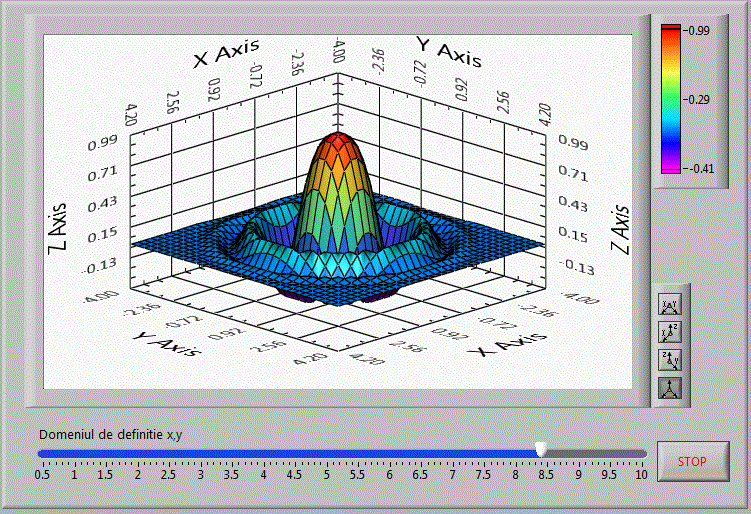Screen dimensions: 751x514
Task: Click the Domeniul de definitie slider thumb
Action: click(541, 451)
